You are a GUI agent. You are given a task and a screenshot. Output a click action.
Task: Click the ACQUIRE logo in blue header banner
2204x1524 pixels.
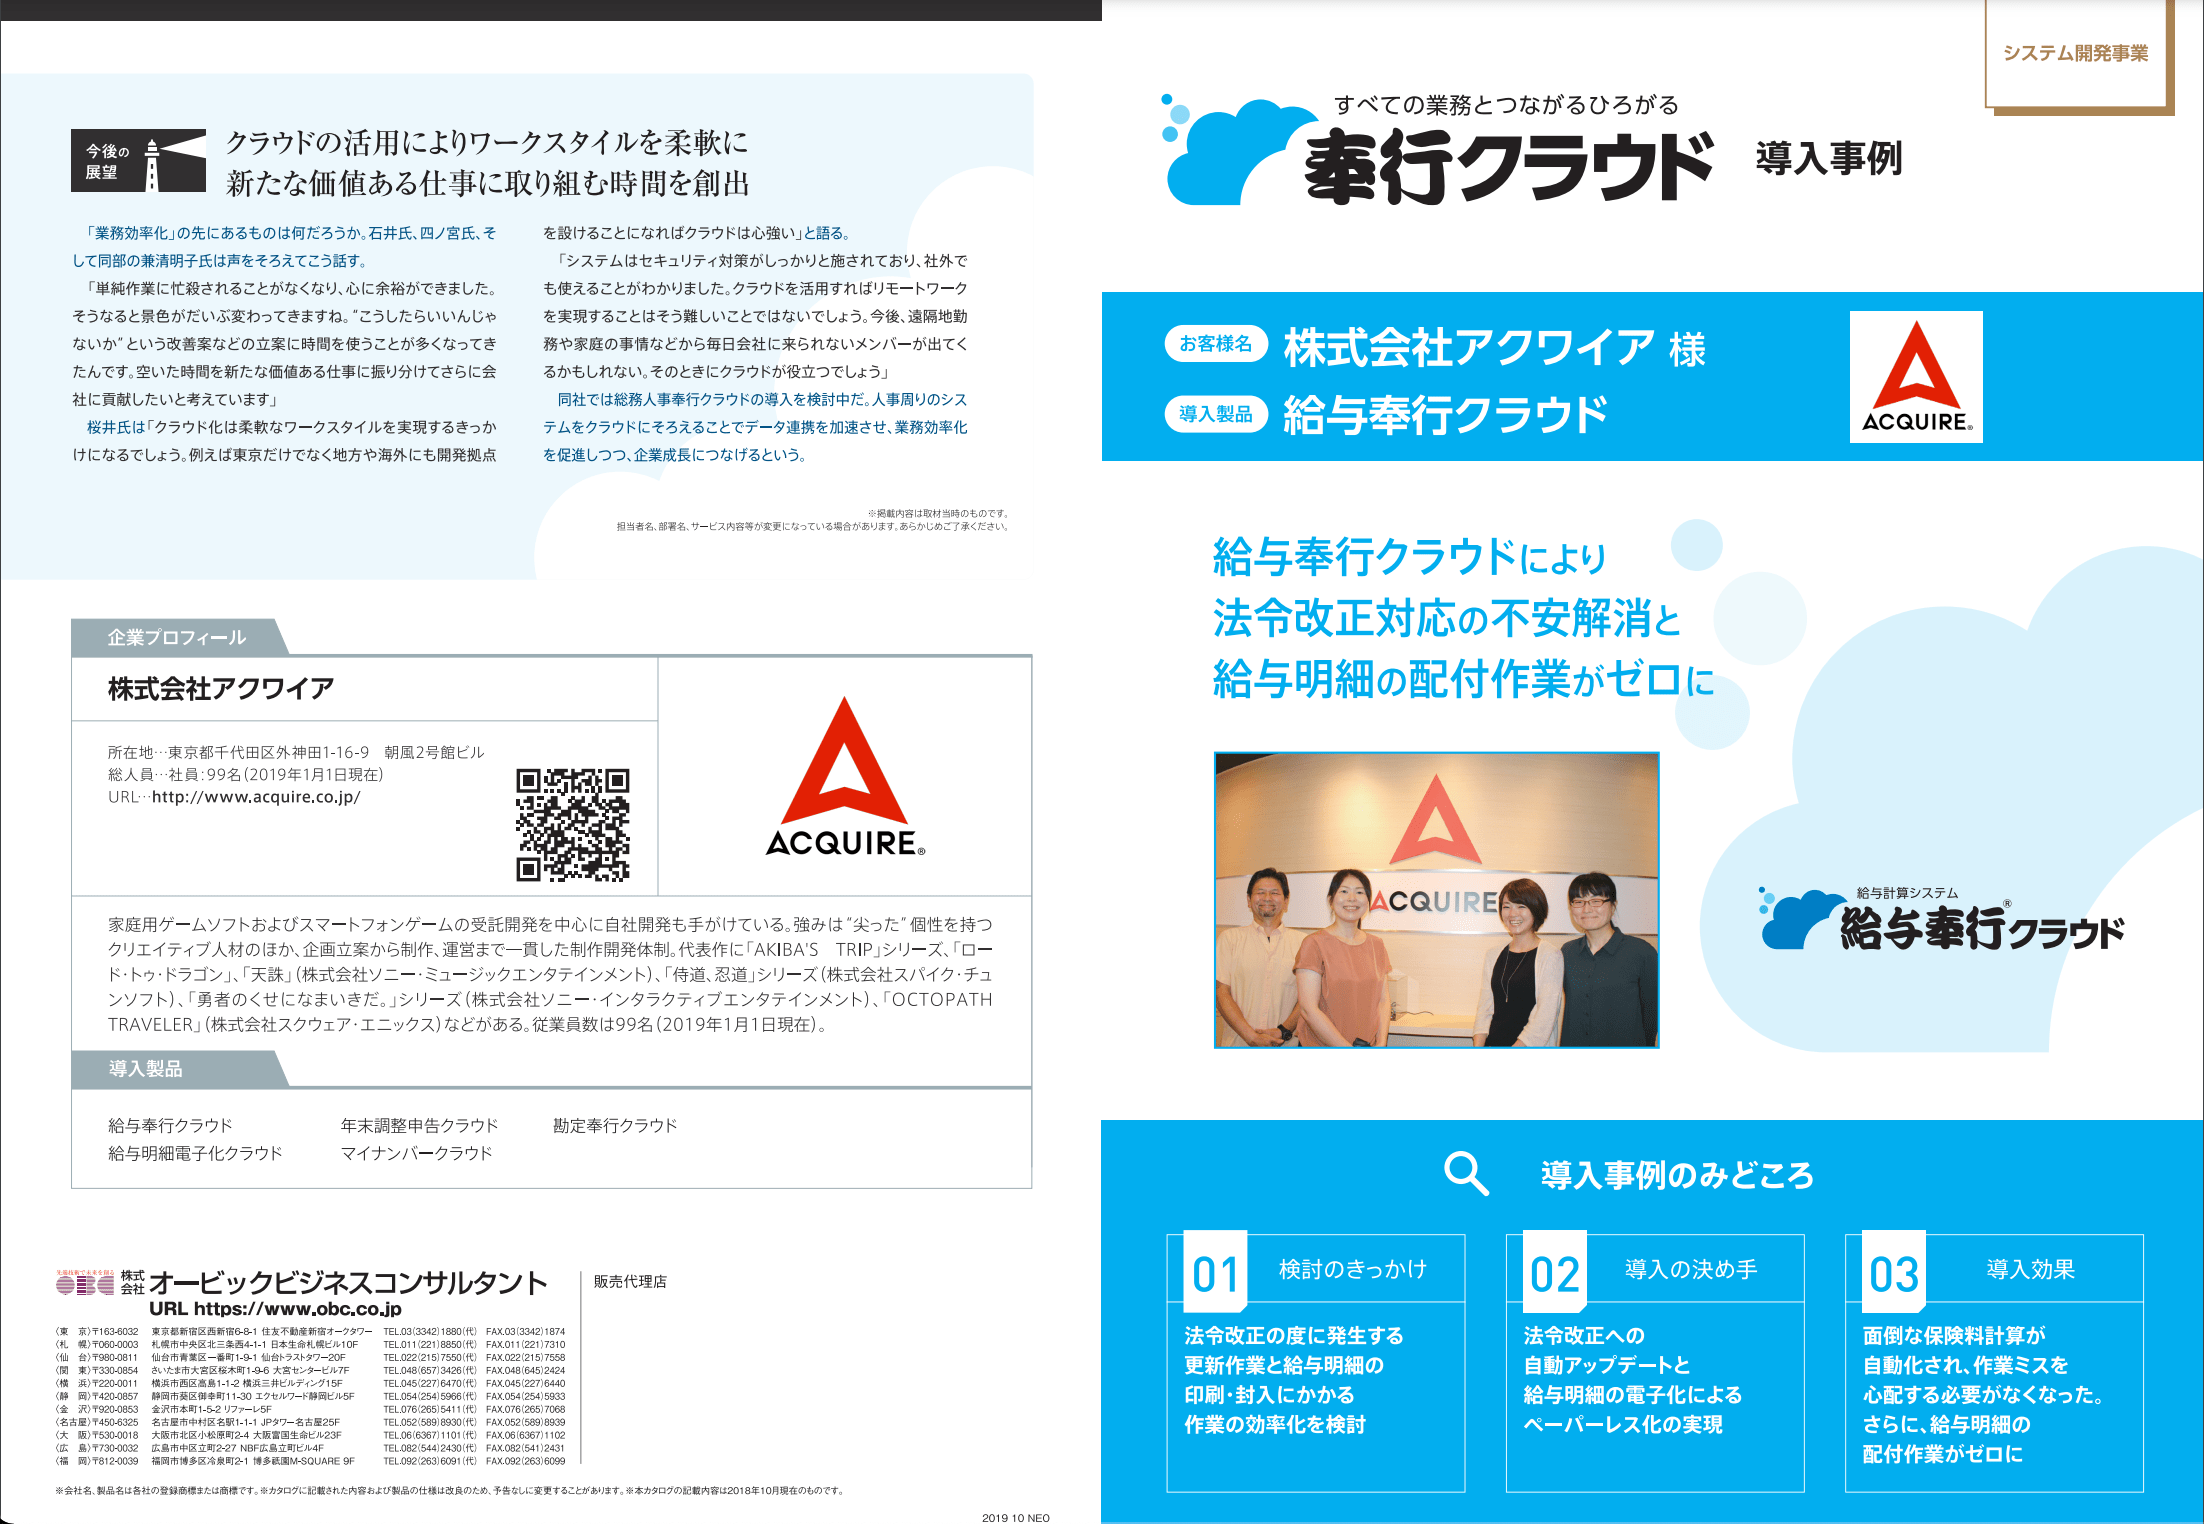(1915, 377)
